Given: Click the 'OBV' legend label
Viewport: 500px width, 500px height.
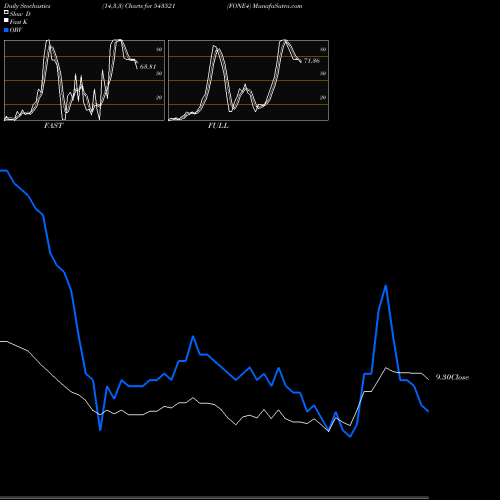Looking at the screenshot, I should click(16, 30).
